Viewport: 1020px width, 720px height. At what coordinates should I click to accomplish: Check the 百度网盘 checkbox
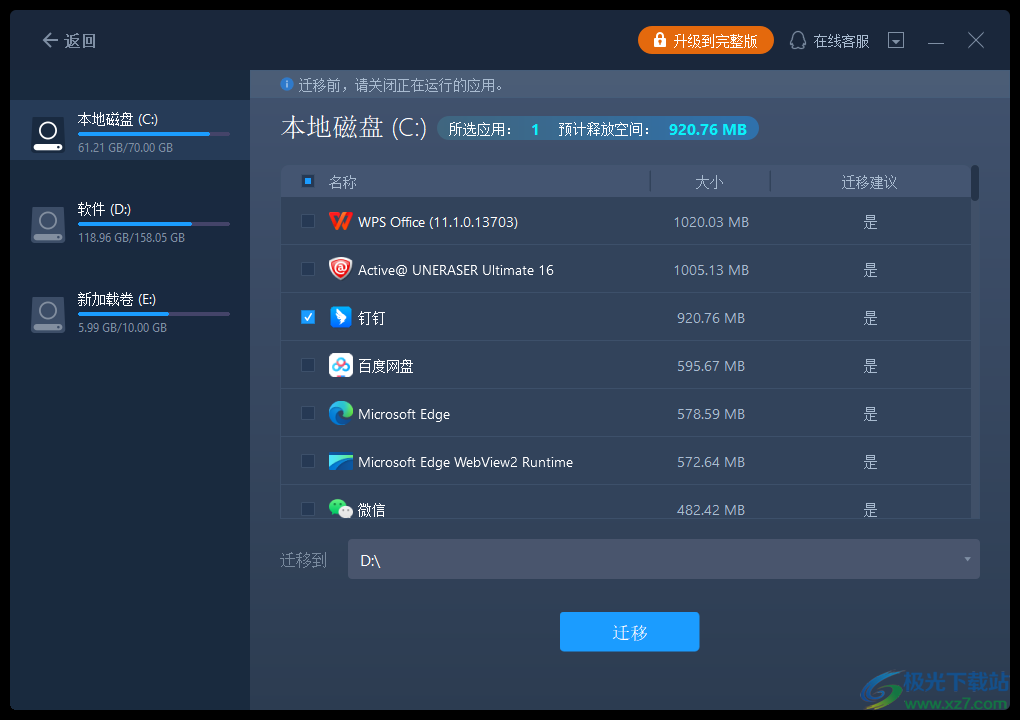click(308, 366)
